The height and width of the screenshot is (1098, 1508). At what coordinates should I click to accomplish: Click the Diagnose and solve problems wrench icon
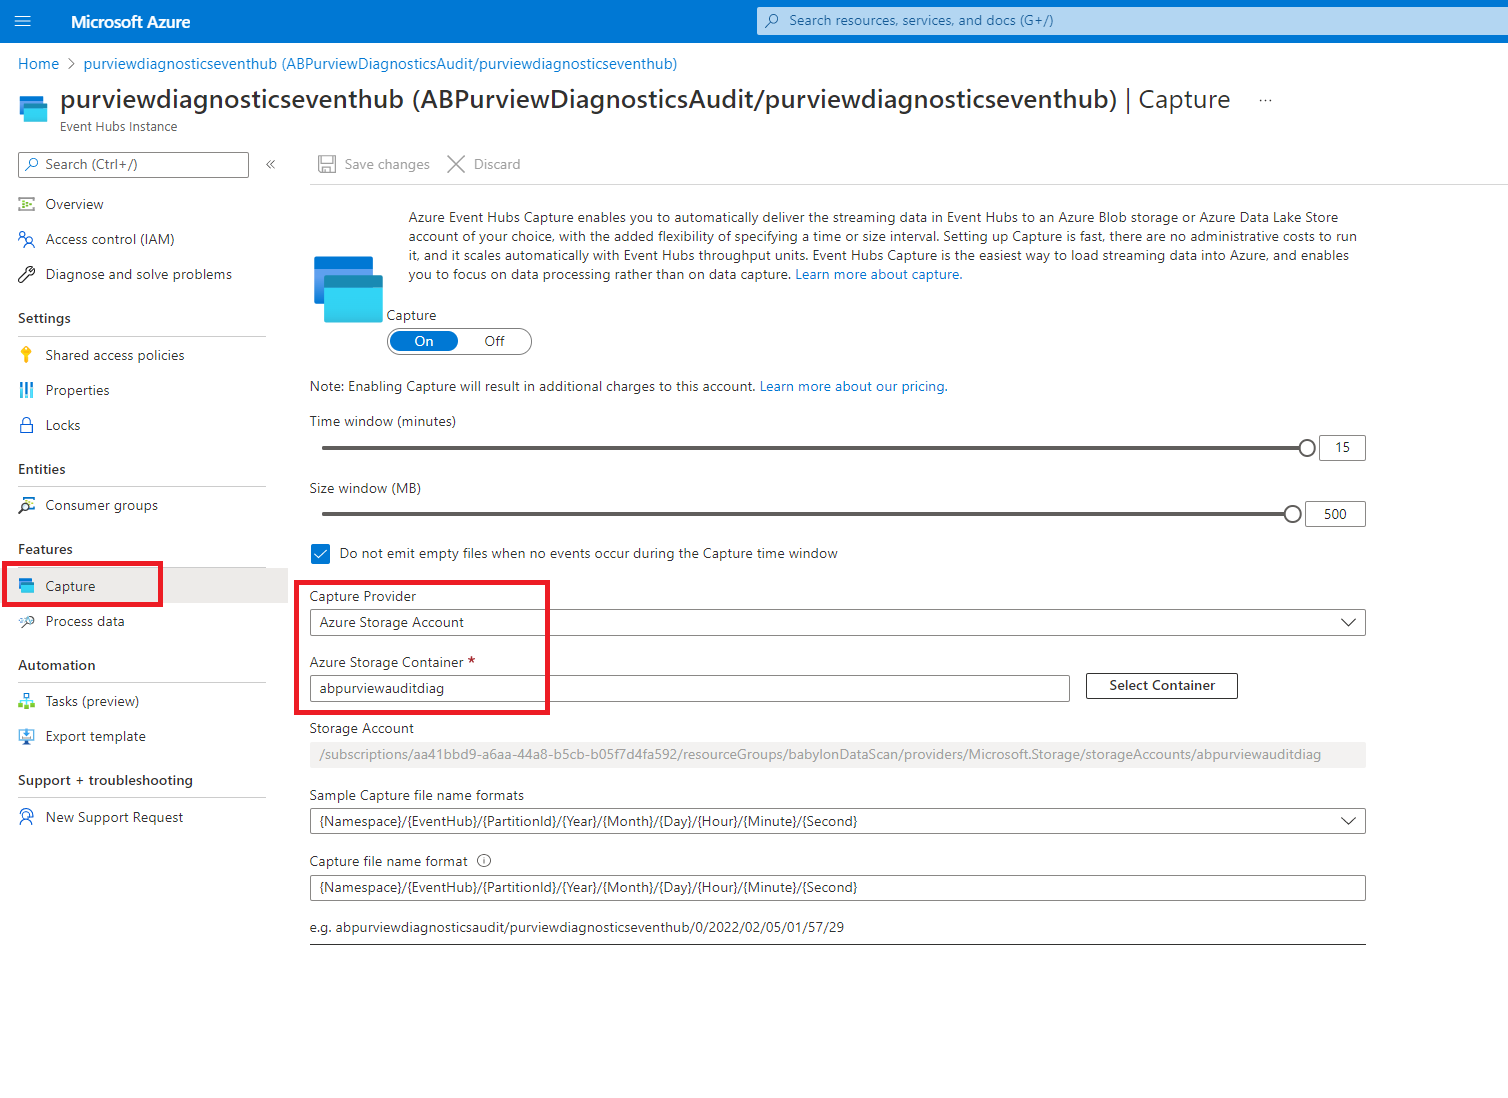27,274
